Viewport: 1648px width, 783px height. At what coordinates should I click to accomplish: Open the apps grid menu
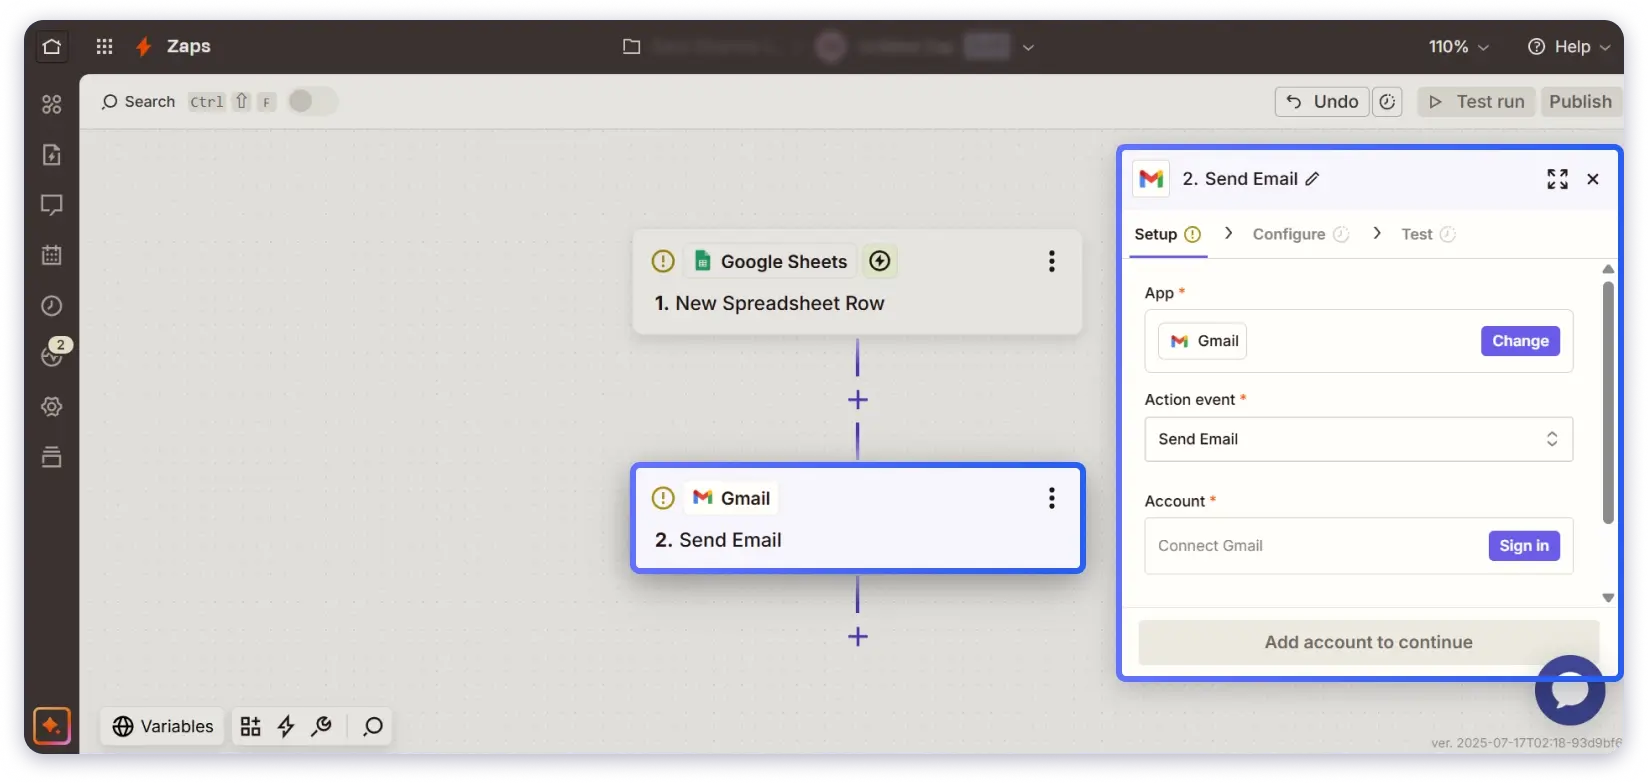click(104, 46)
